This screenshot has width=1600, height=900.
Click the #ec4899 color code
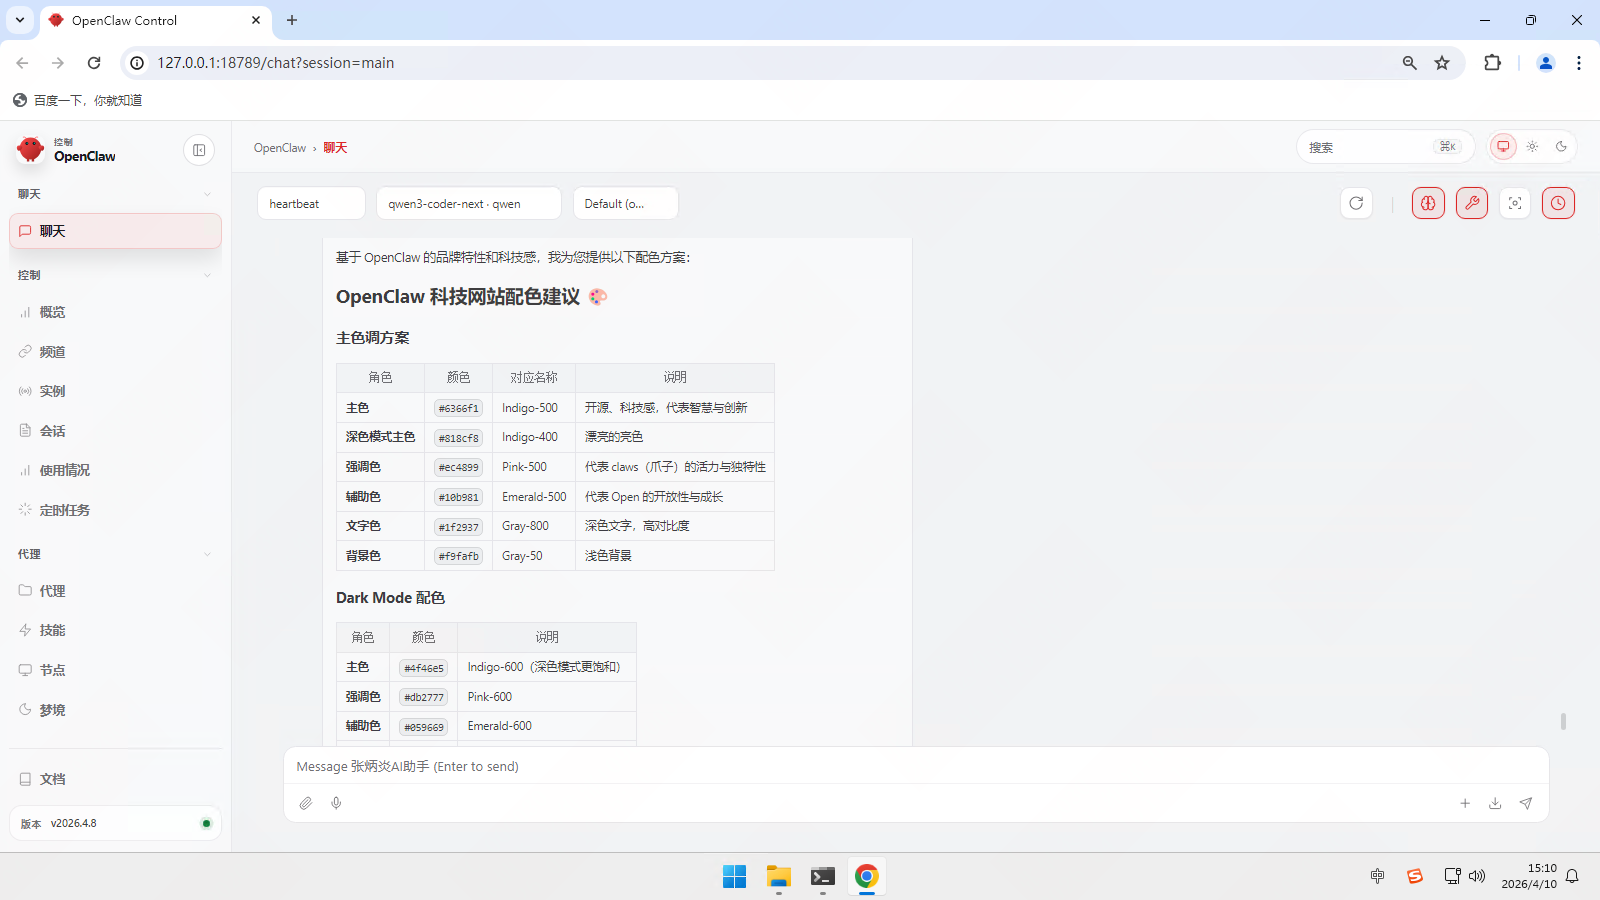tap(459, 467)
